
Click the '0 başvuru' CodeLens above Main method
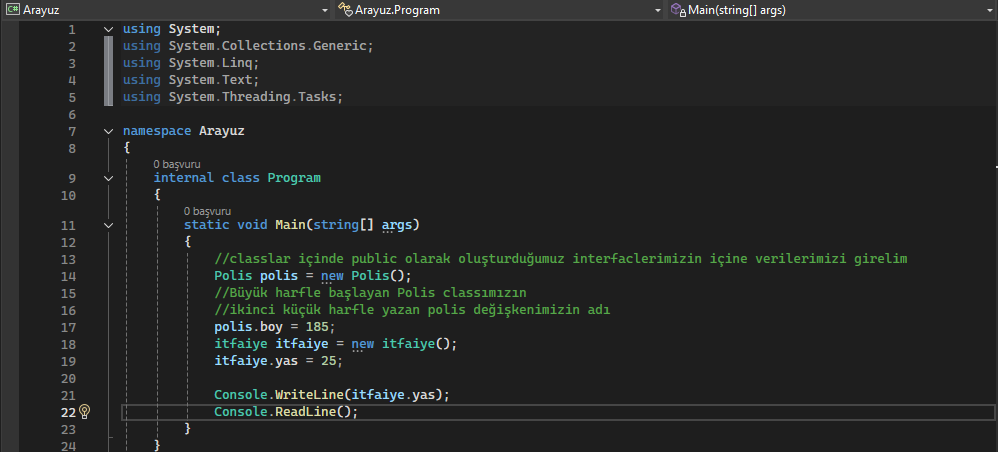207,211
